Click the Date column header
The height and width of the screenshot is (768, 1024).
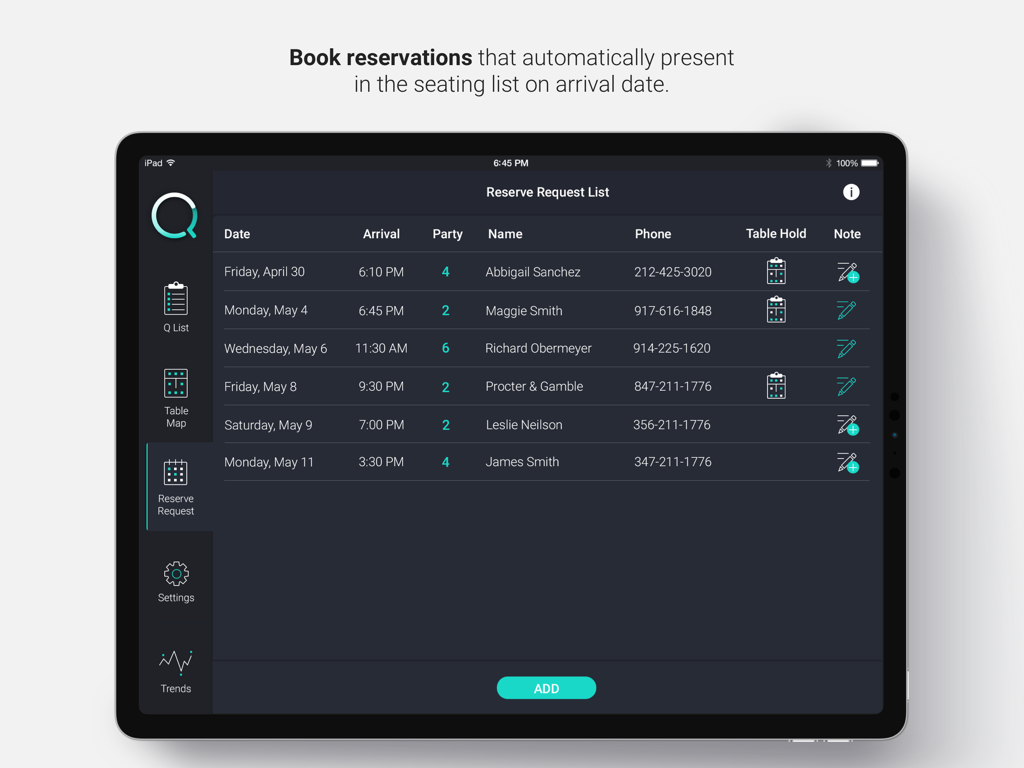pos(237,233)
